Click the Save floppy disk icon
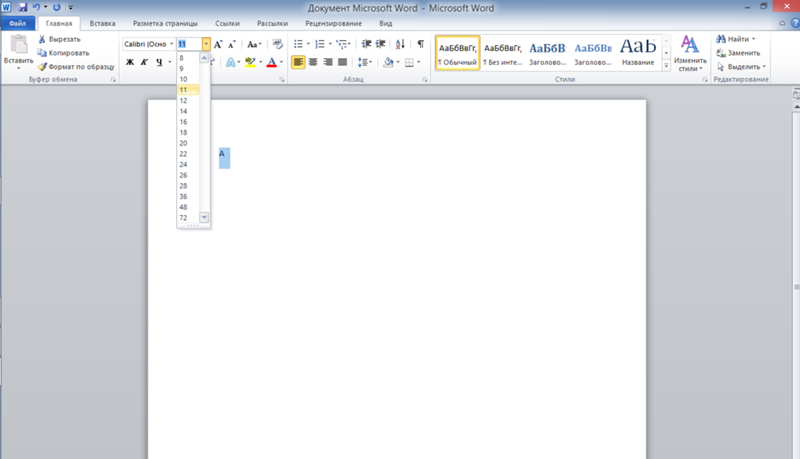The height and width of the screenshot is (459, 800). 22,7
